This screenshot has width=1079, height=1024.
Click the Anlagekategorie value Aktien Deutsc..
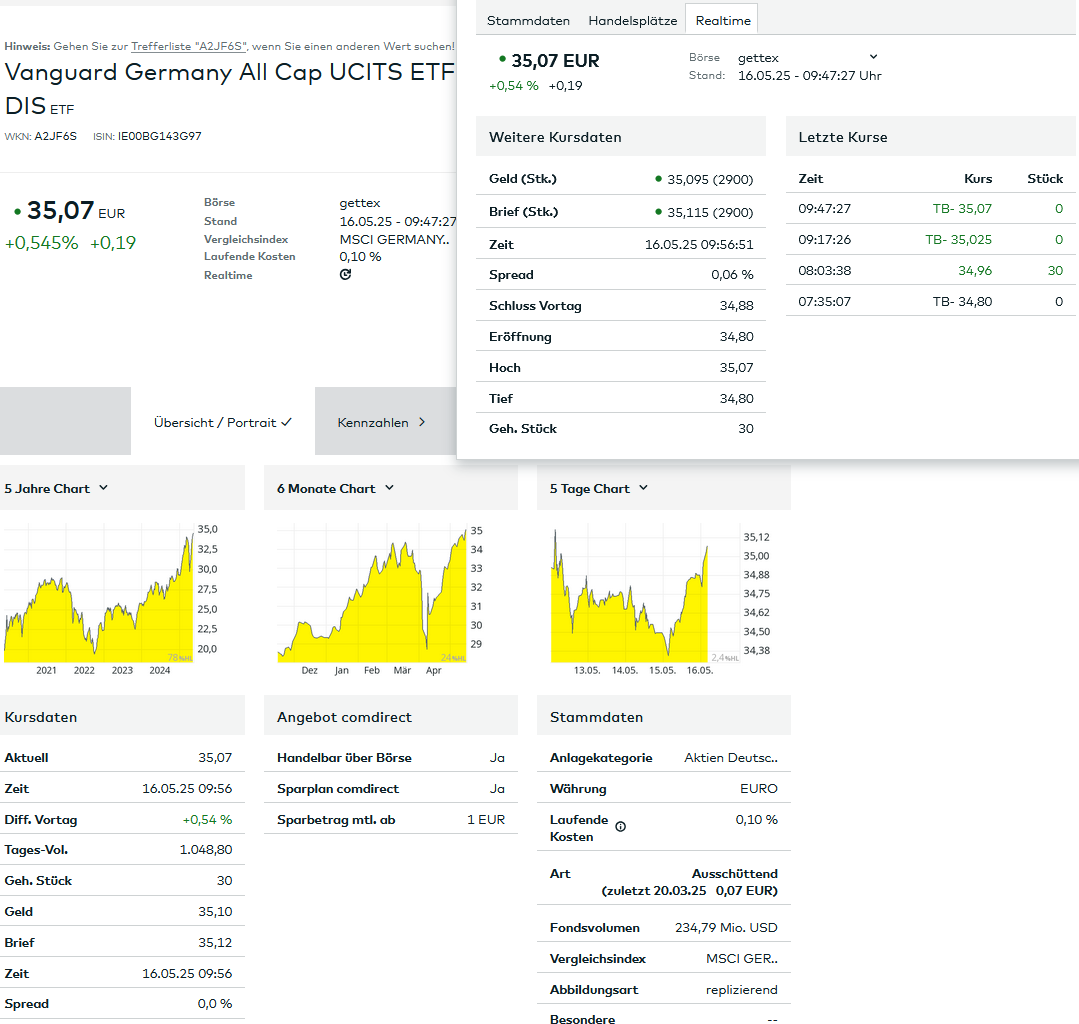pyautogui.click(x=731, y=758)
